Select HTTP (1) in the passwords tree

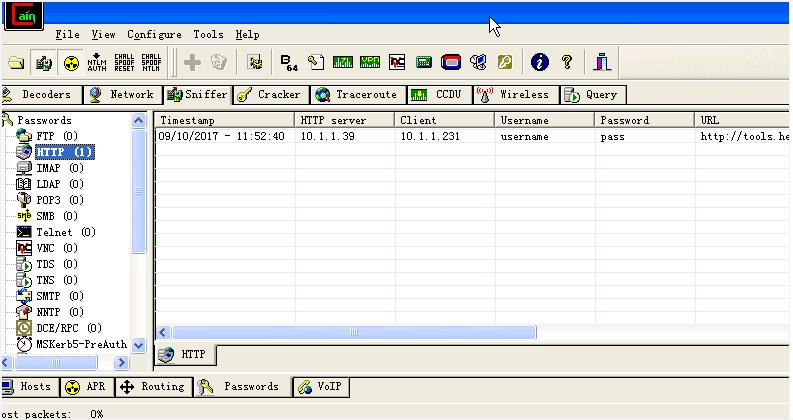[x=64, y=152]
